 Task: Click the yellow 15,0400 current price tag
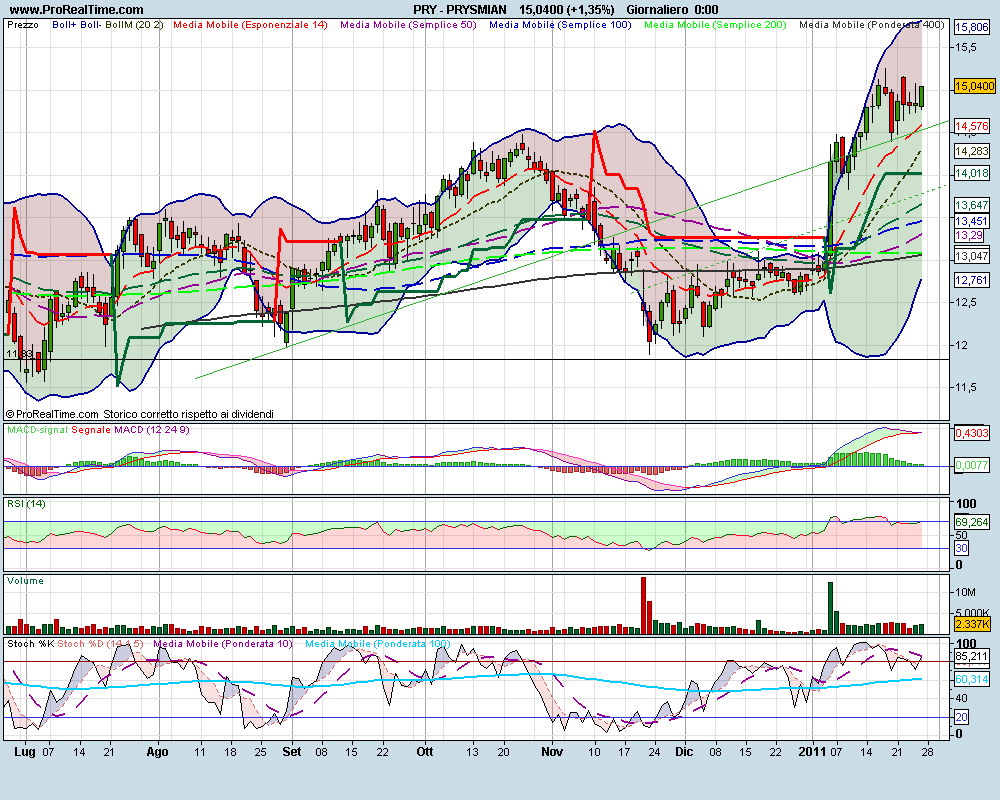974,86
